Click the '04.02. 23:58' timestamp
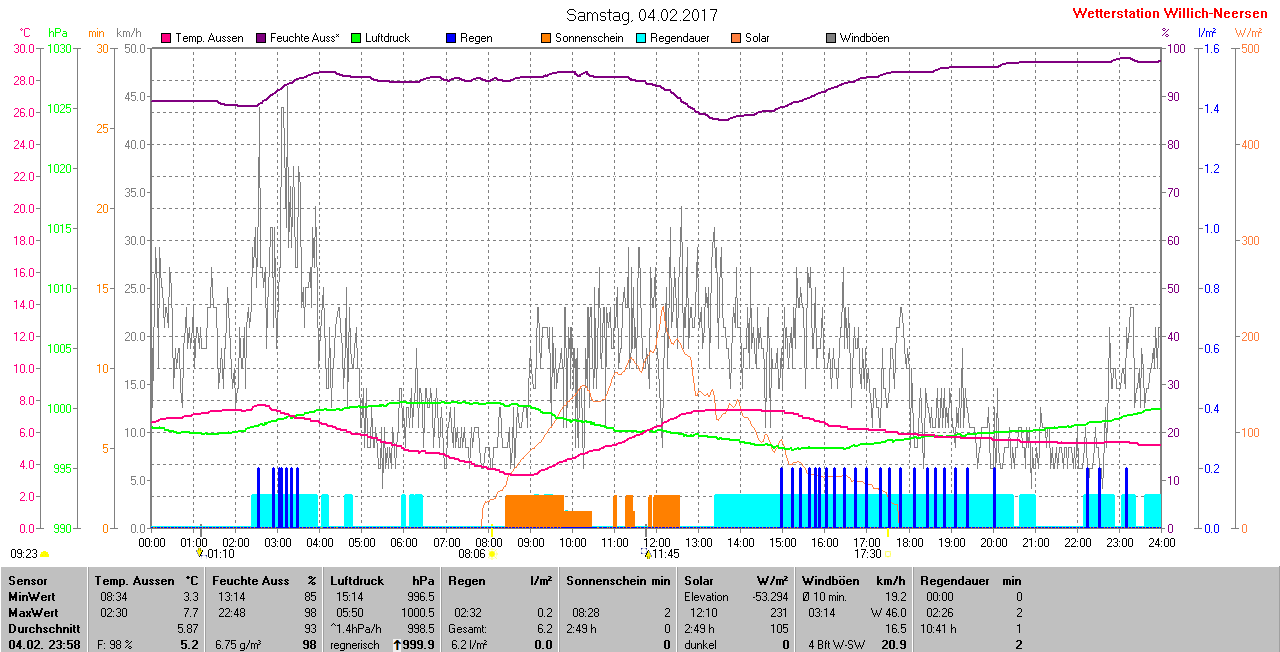The height and width of the screenshot is (652, 1280). [44, 644]
